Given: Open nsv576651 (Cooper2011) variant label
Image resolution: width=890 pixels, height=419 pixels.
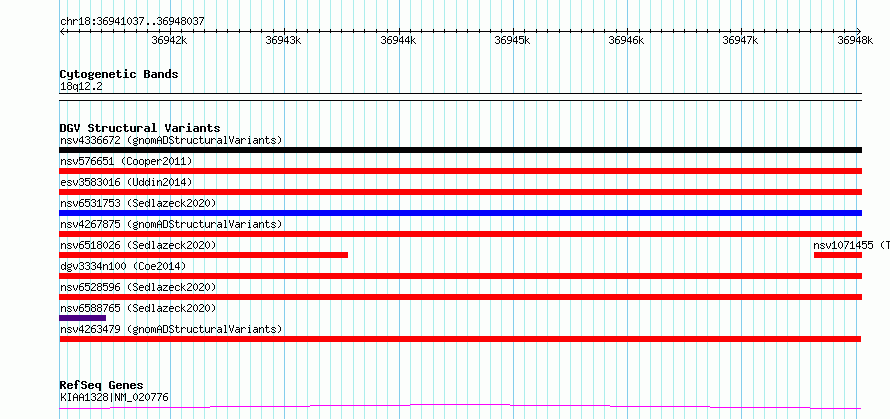Looking at the screenshot, I should tap(126, 161).
